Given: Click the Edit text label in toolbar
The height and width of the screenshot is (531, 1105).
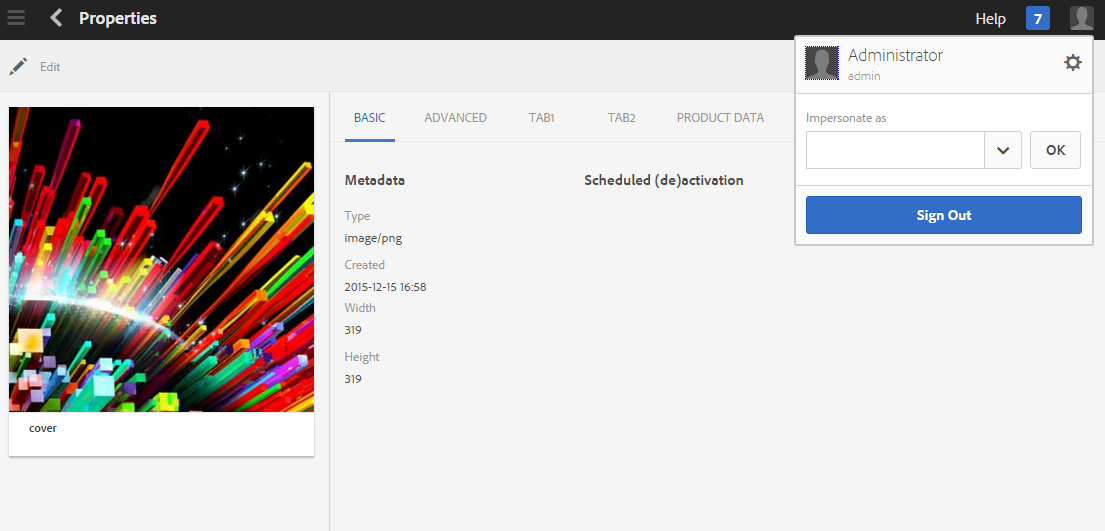Looking at the screenshot, I should point(50,67).
